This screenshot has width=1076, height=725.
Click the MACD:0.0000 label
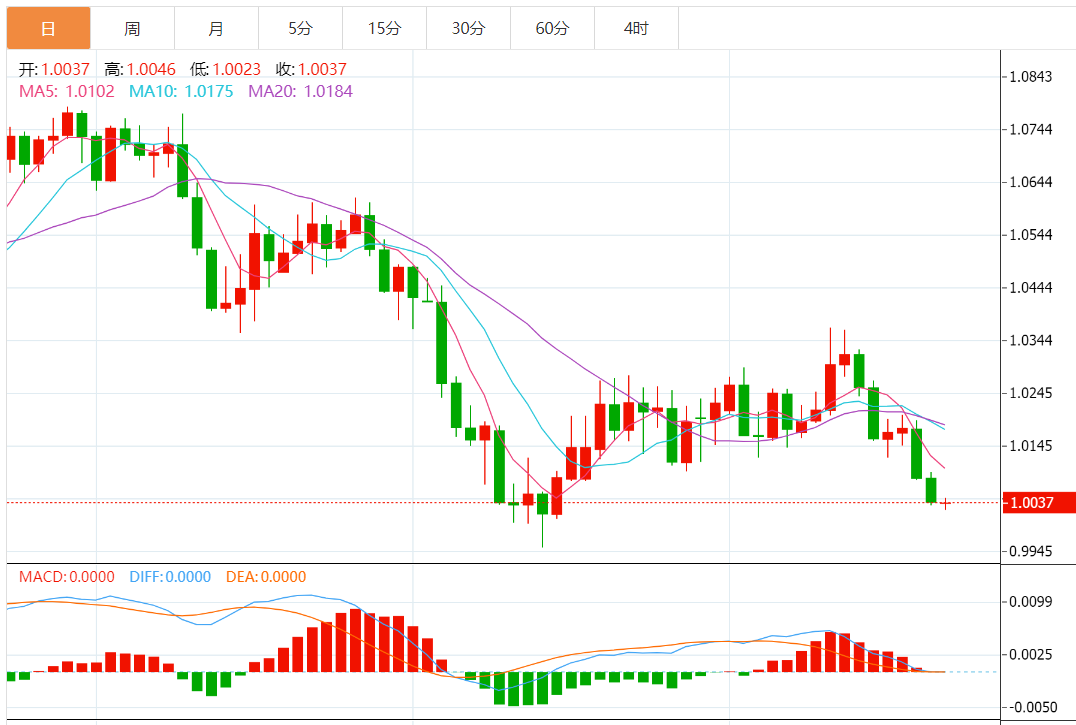pyautogui.click(x=67, y=577)
